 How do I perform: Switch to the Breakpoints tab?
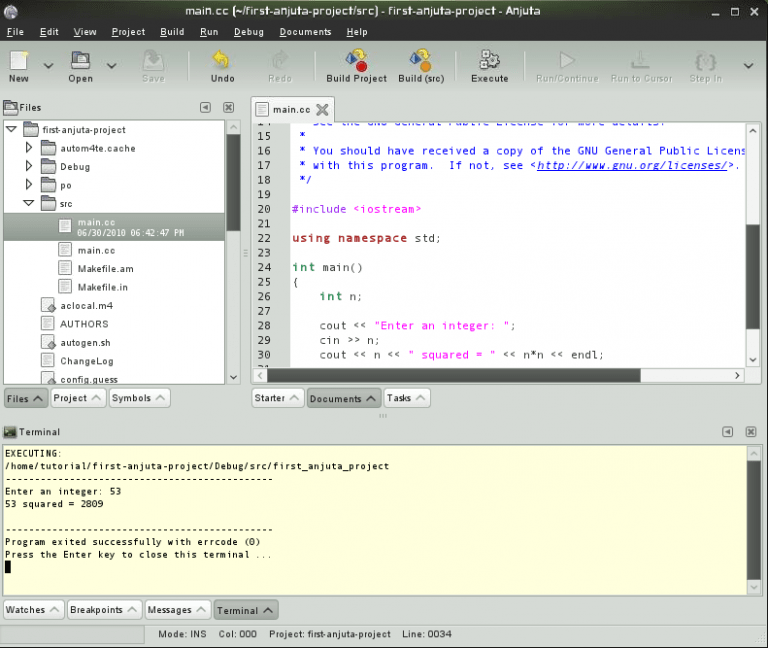pos(104,610)
